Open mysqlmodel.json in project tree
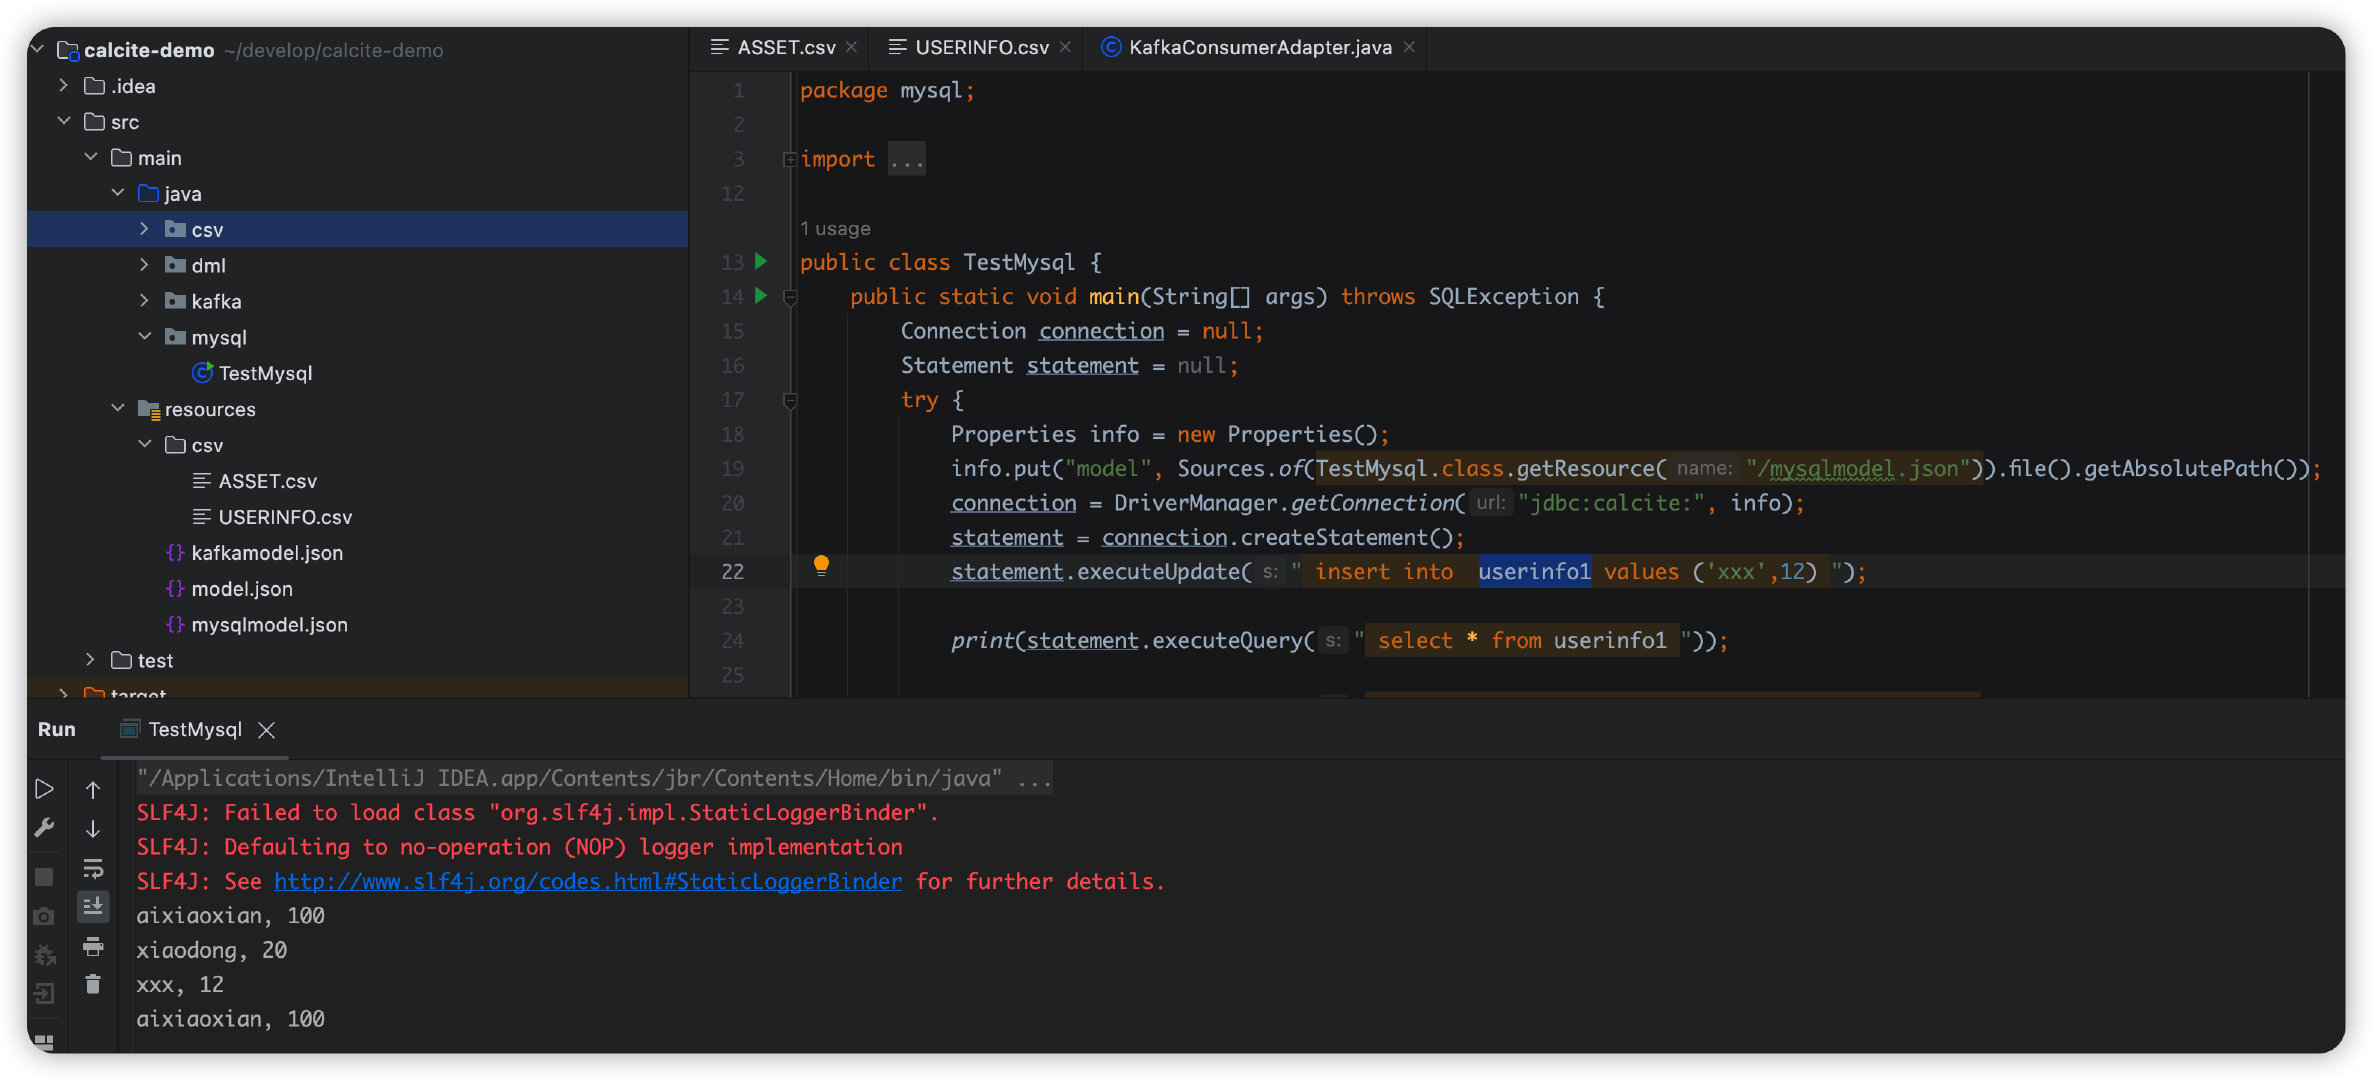The image size is (2372, 1080). point(269,625)
